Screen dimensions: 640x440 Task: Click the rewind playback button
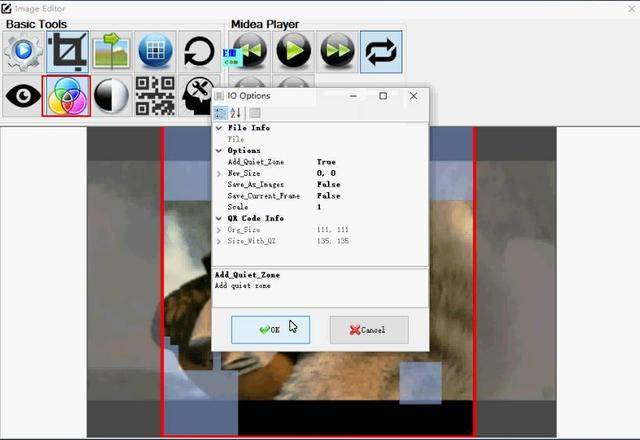point(250,52)
